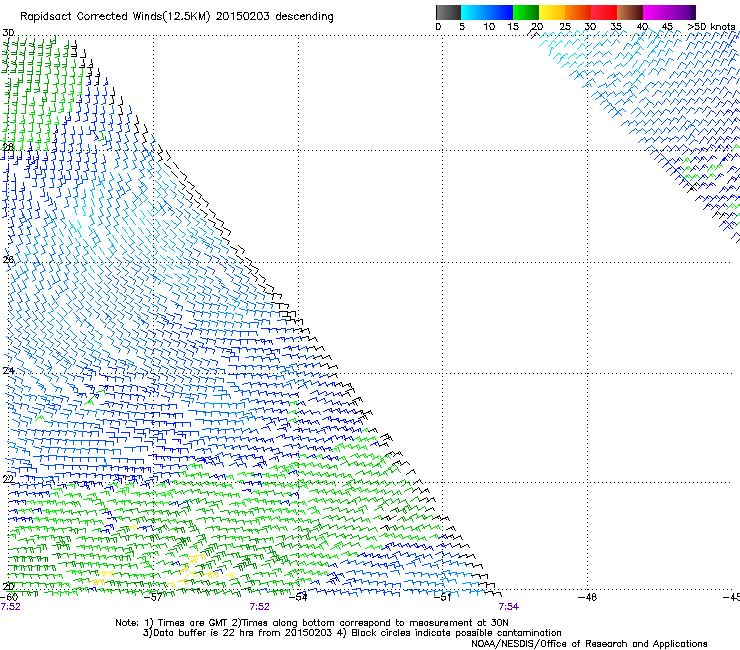Click the longitude label '-54' on the bottom axis

298,597
